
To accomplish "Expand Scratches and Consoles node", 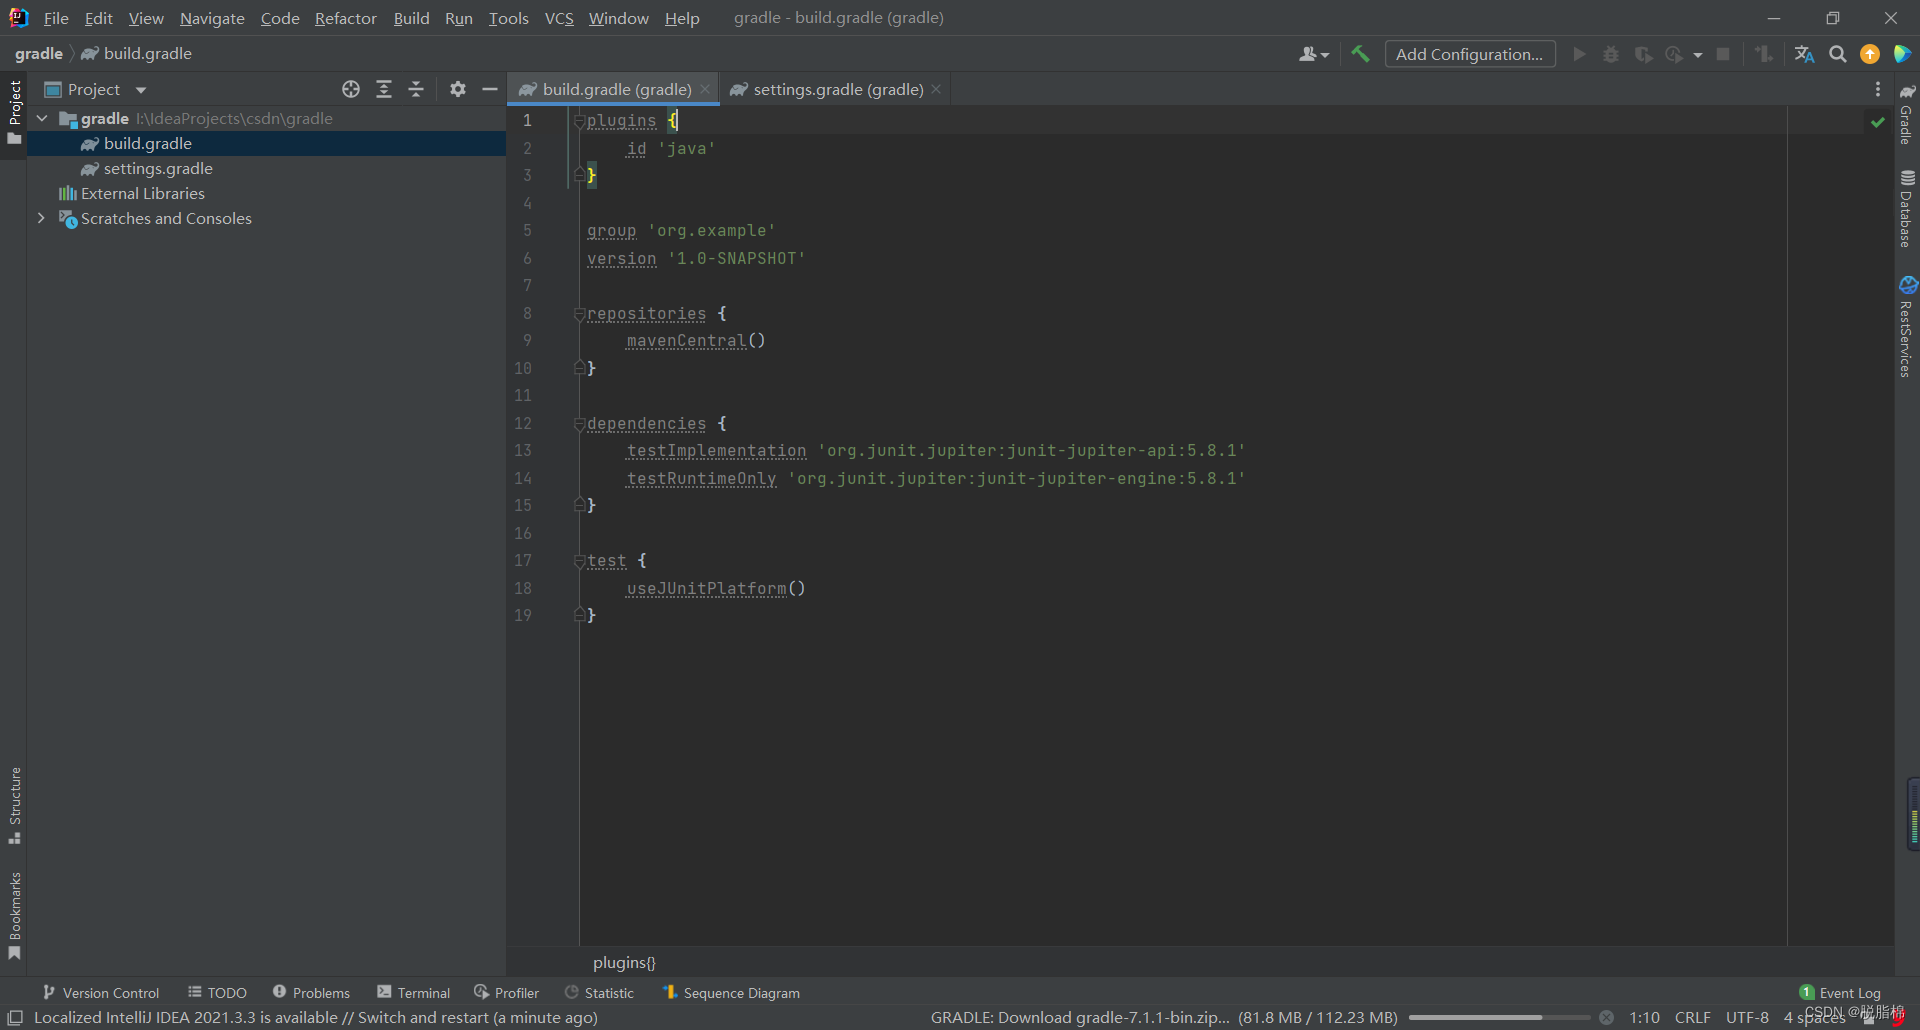I will coord(42,218).
